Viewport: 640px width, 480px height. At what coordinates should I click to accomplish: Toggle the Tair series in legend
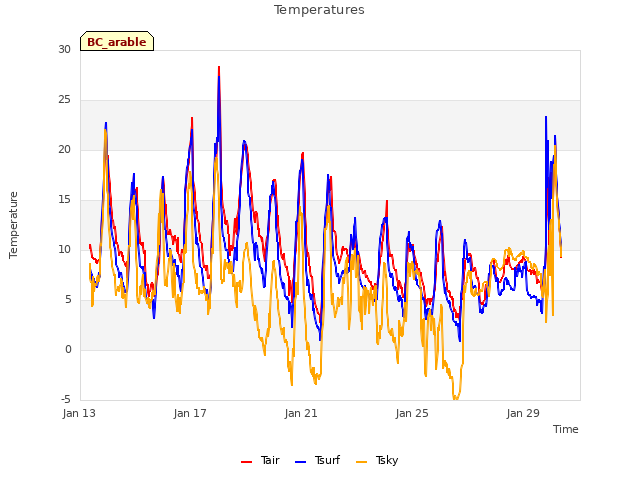(260, 460)
